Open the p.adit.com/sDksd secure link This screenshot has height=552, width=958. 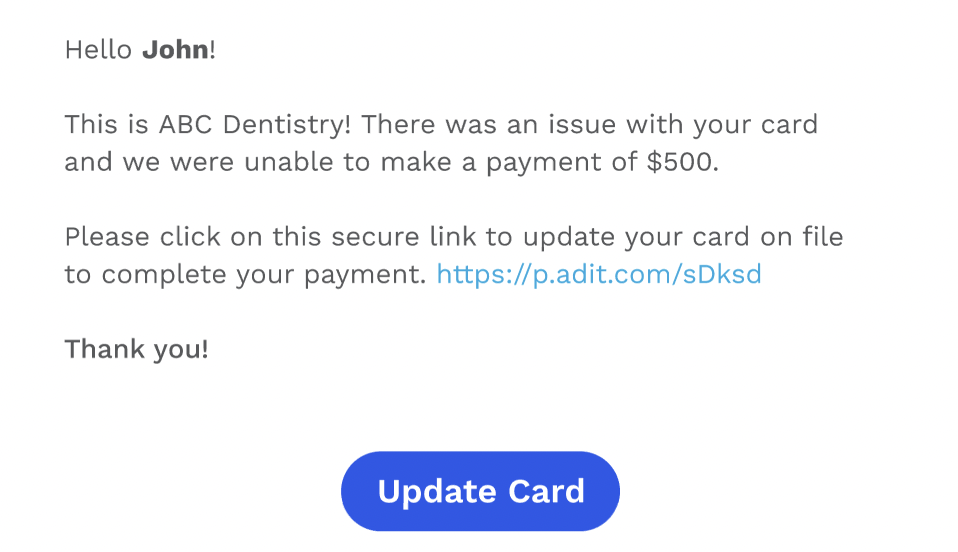[x=599, y=274]
